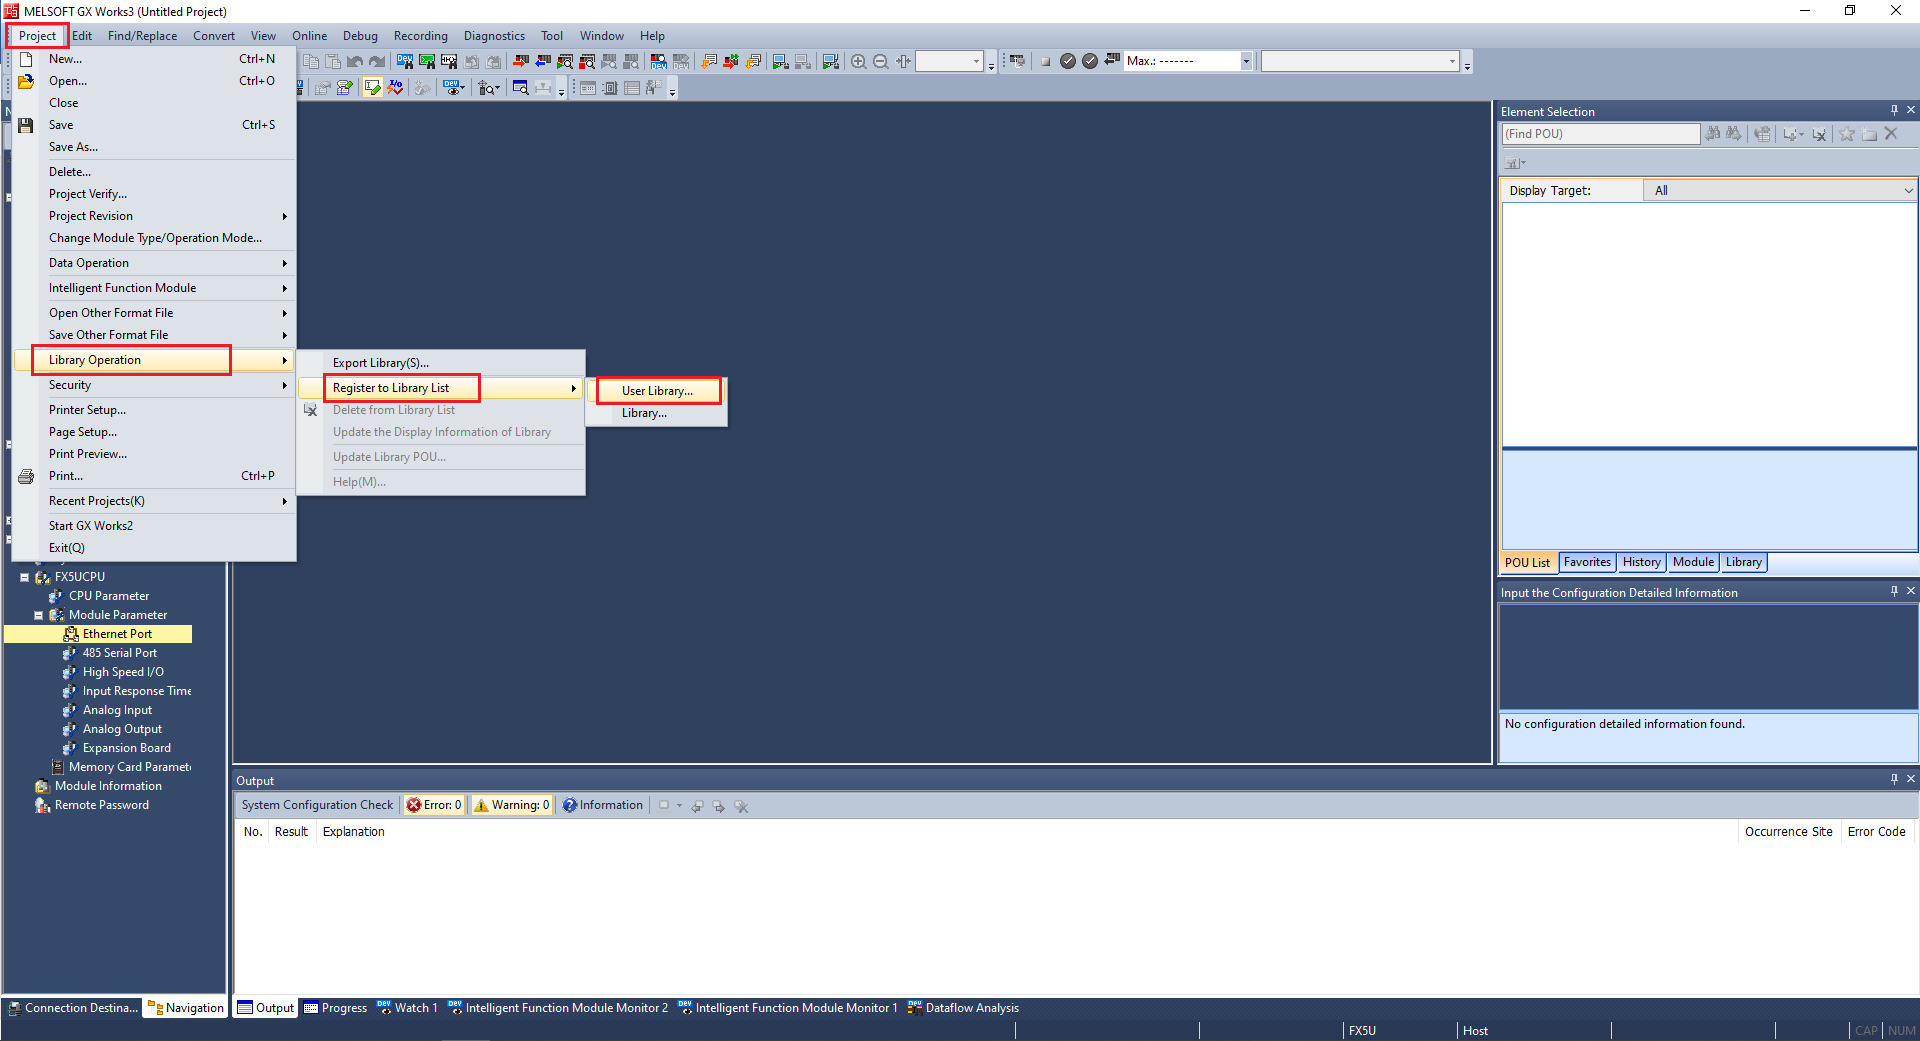
Task: Click the Write to PLC toolbar icon
Action: click(x=520, y=61)
